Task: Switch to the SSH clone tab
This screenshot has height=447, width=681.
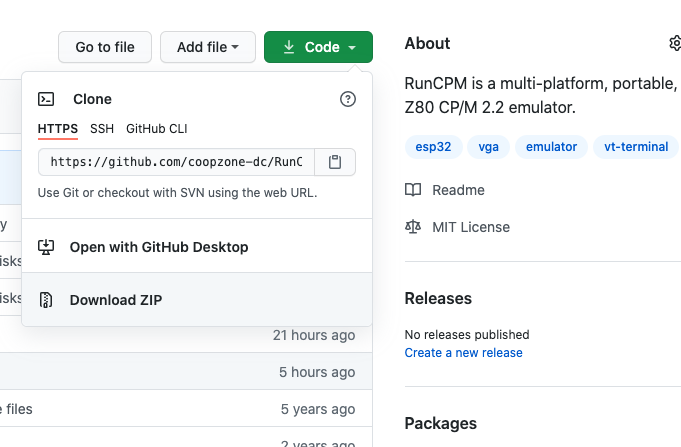Action: [x=102, y=129]
